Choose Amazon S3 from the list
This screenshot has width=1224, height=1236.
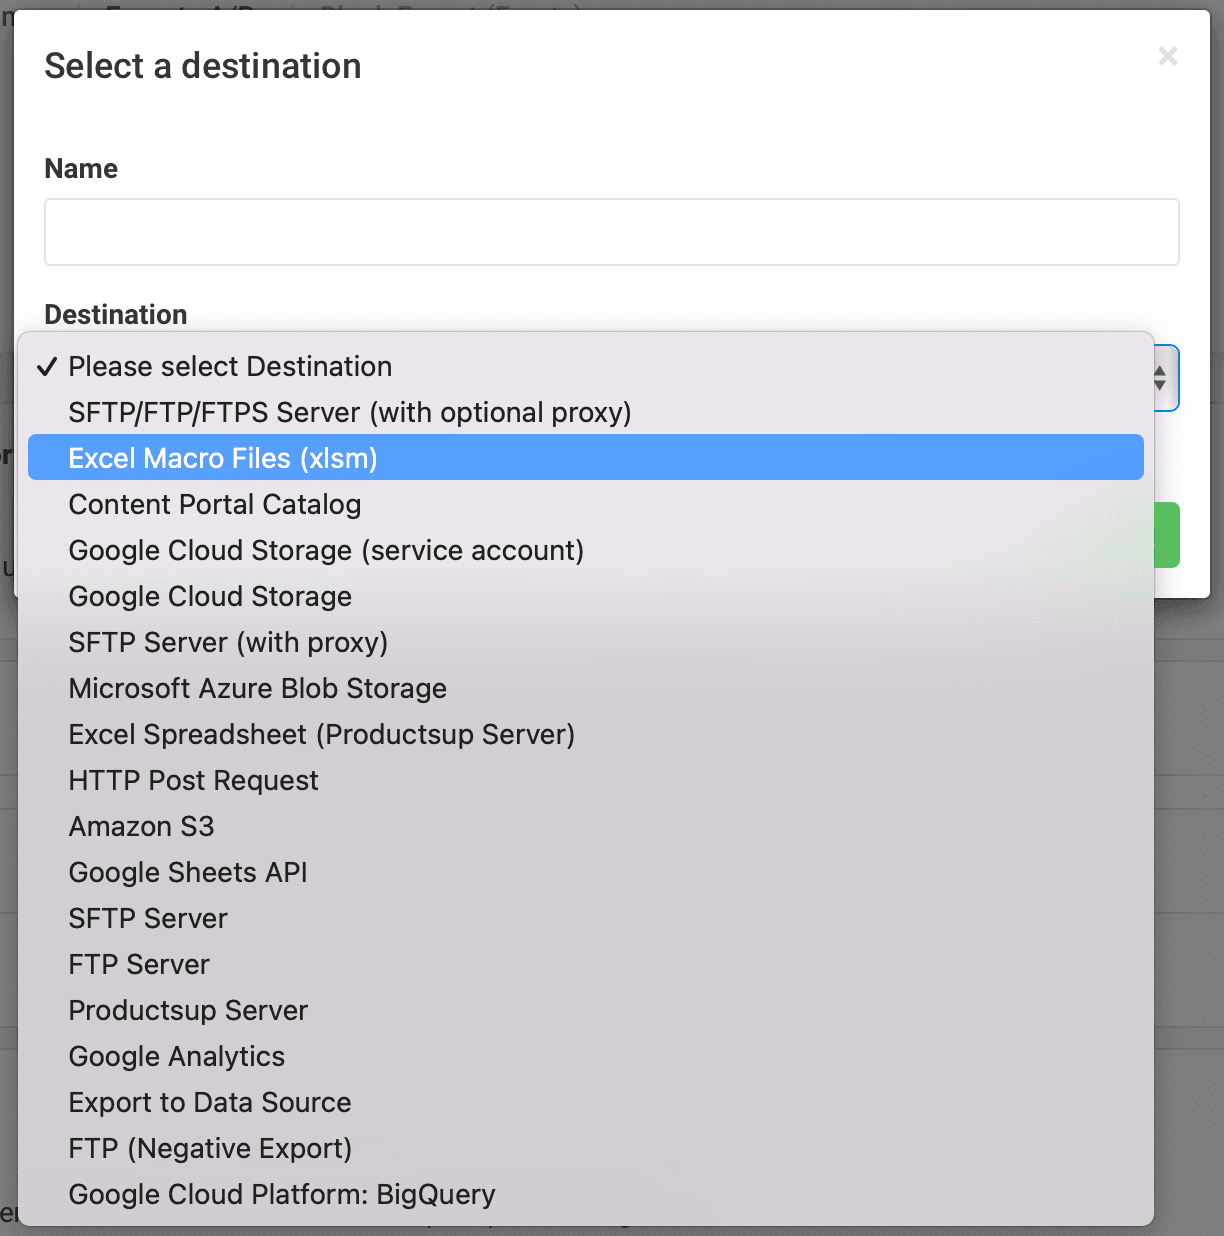tap(141, 826)
